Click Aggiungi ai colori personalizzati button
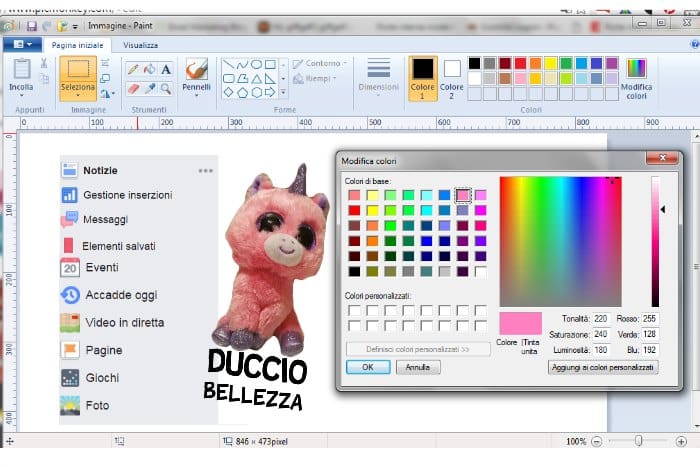700x467 pixels. (603, 367)
